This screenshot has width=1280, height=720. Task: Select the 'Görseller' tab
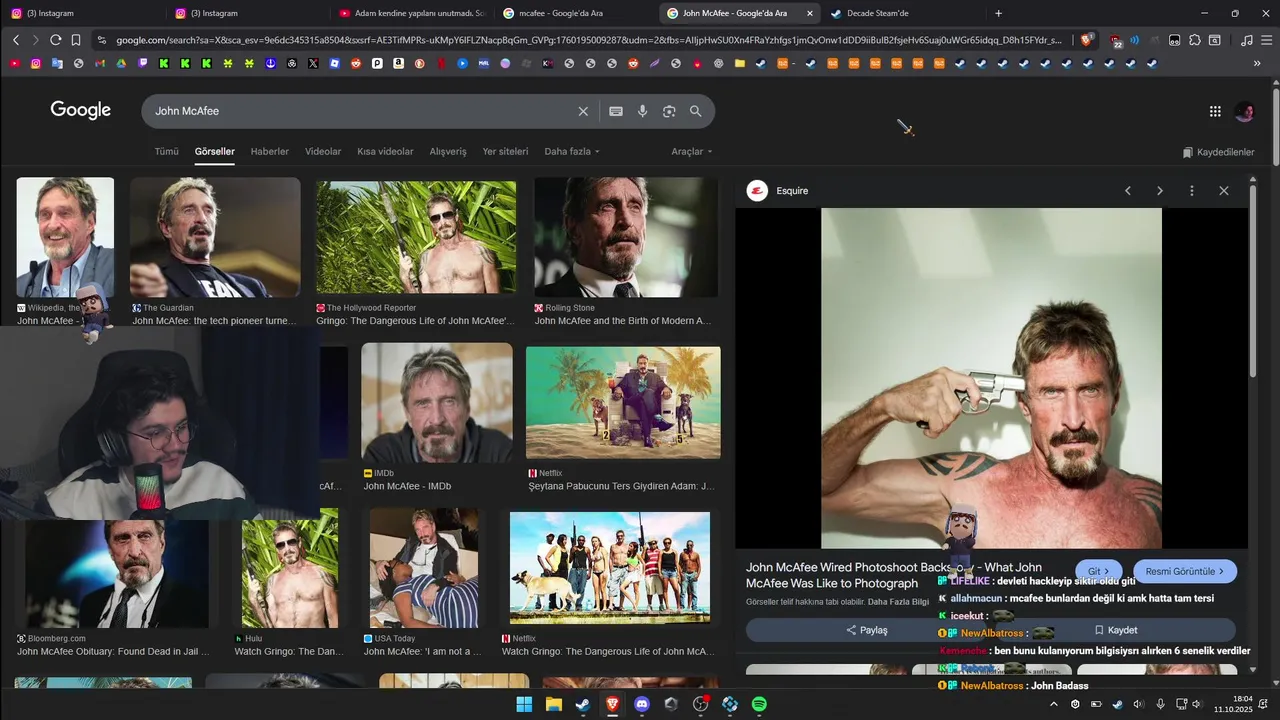coord(215,152)
